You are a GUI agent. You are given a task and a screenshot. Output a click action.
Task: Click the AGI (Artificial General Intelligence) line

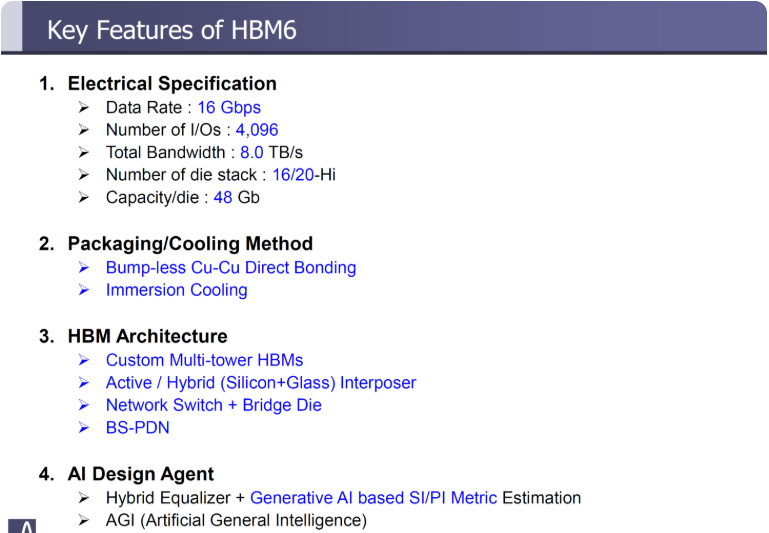[236, 520]
